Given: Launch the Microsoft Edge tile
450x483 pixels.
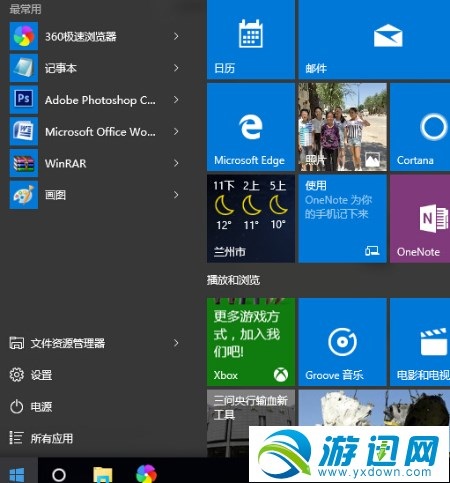Looking at the screenshot, I should click(251, 127).
